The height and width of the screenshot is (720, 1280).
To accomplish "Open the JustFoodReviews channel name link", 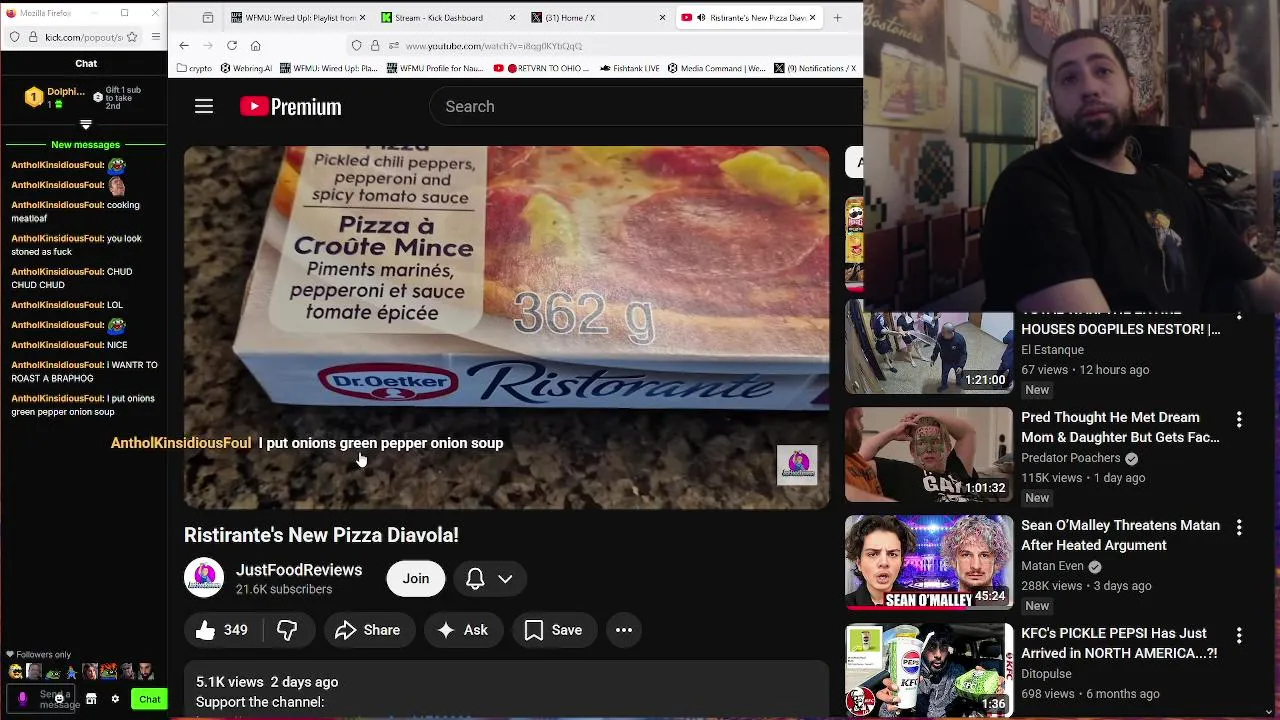I will click(299, 570).
